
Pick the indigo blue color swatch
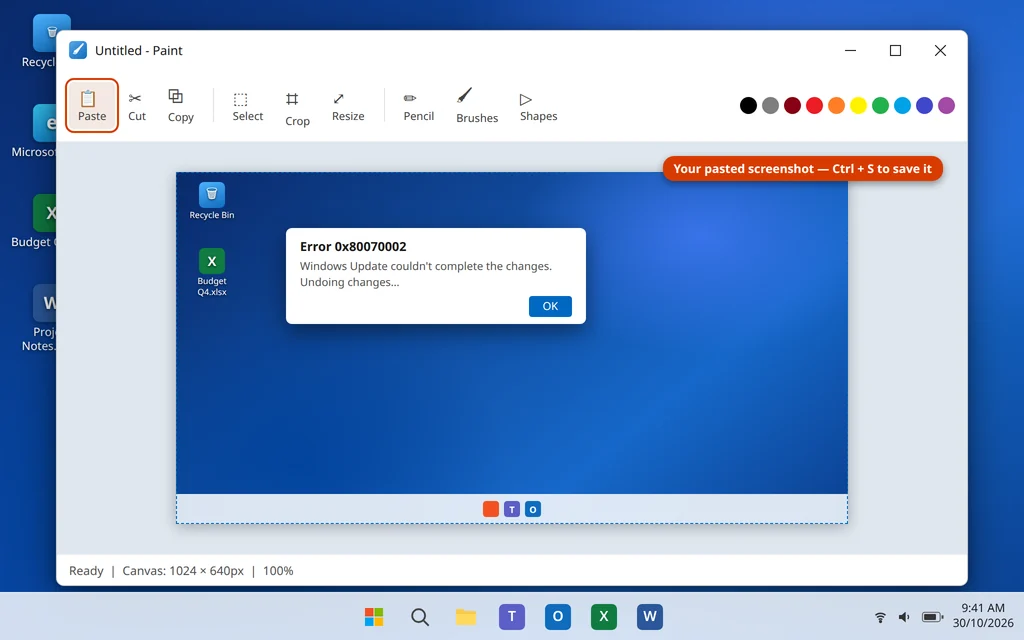pos(924,105)
